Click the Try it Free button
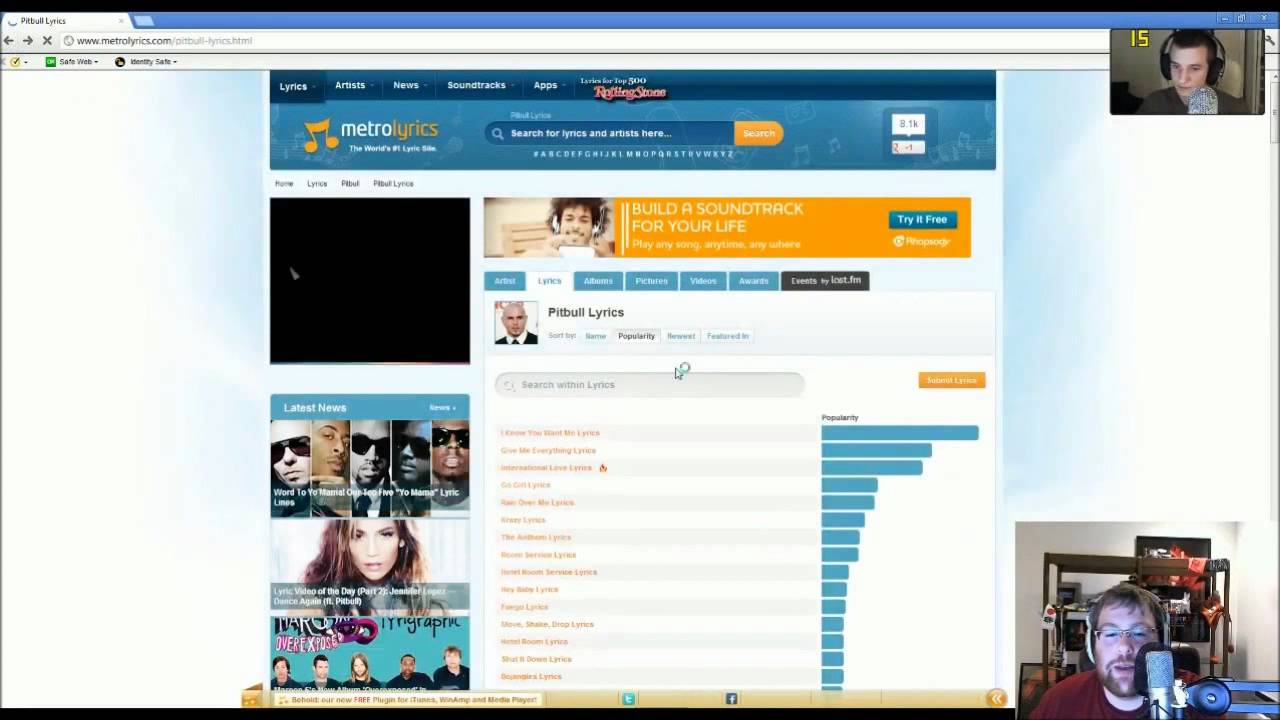 tap(922, 219)
